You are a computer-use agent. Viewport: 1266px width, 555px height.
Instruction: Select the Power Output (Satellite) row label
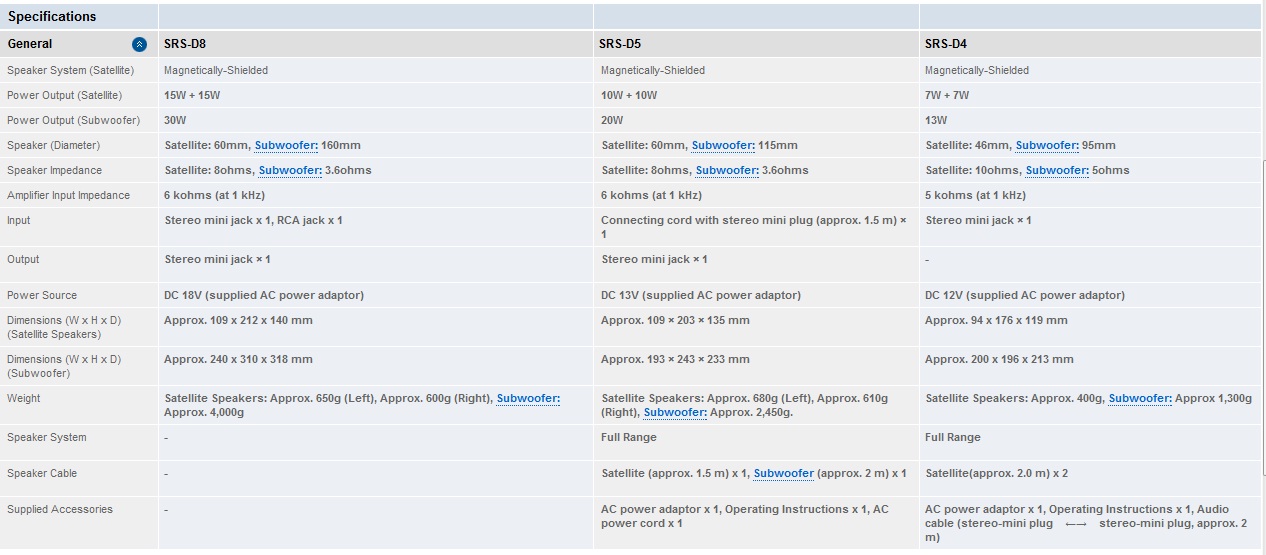pyautogui.click(x=64, y=95)
